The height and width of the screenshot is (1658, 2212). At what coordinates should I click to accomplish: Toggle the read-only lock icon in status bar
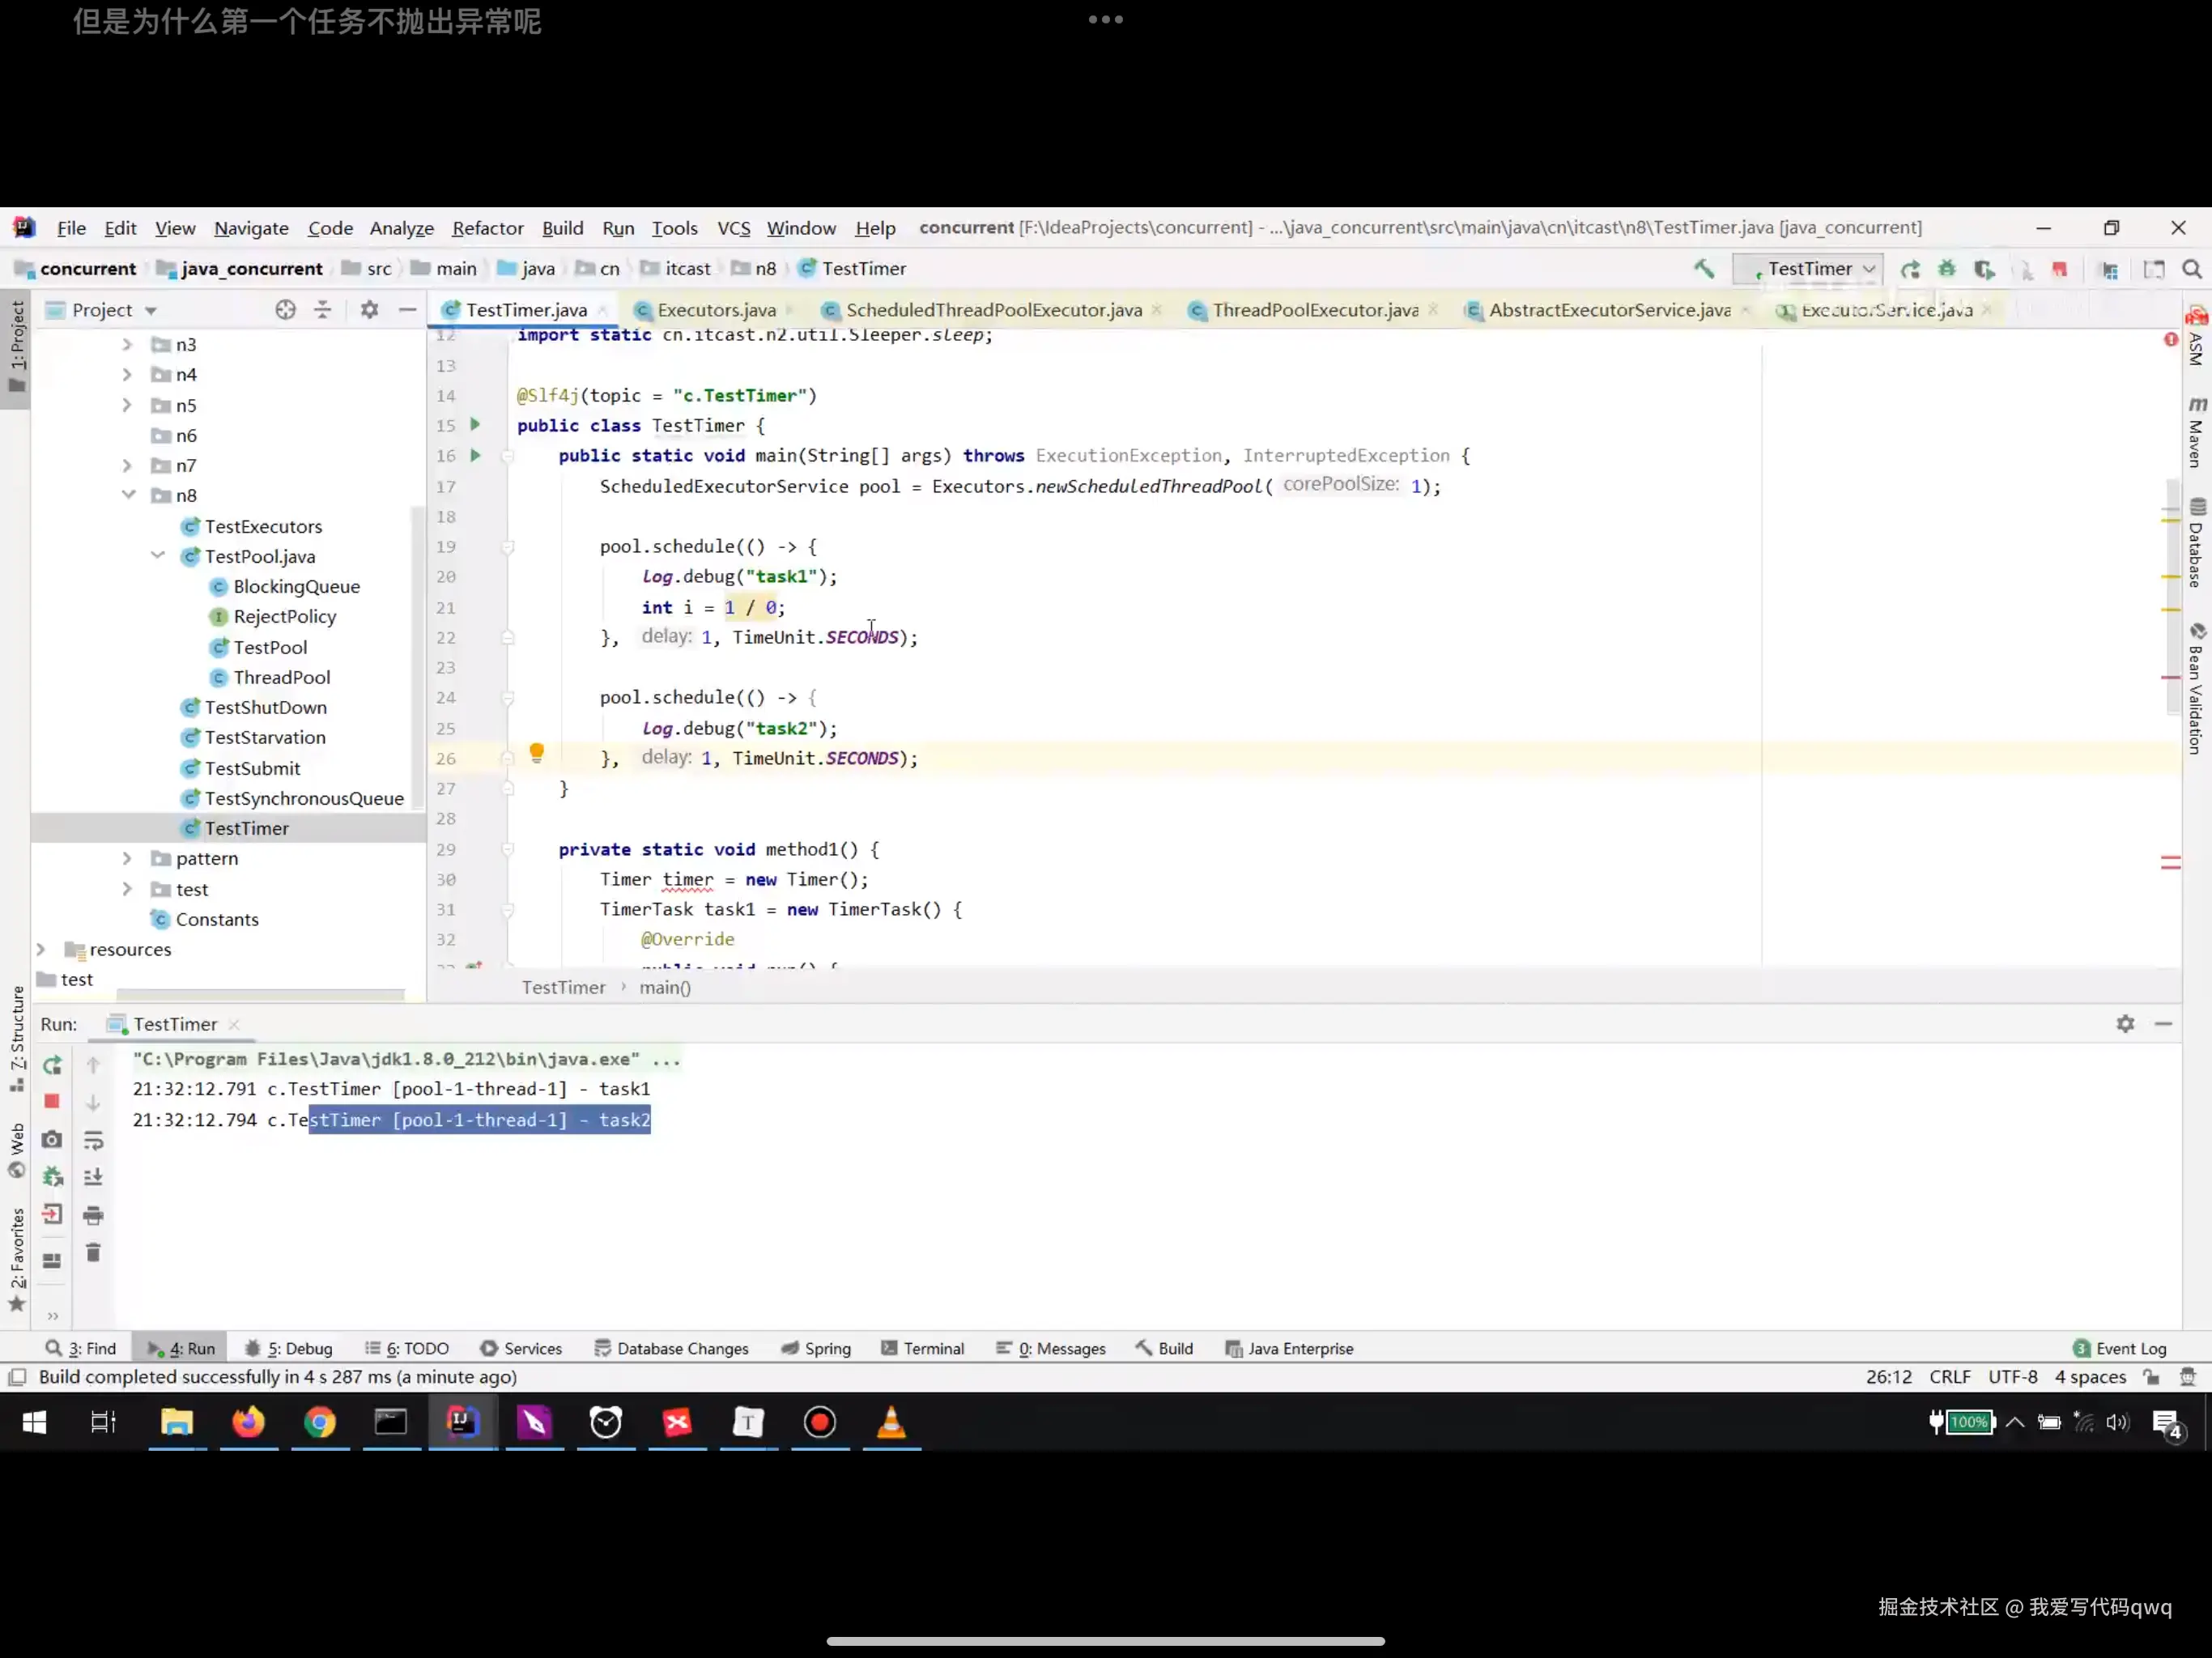click(2151, 1377)
